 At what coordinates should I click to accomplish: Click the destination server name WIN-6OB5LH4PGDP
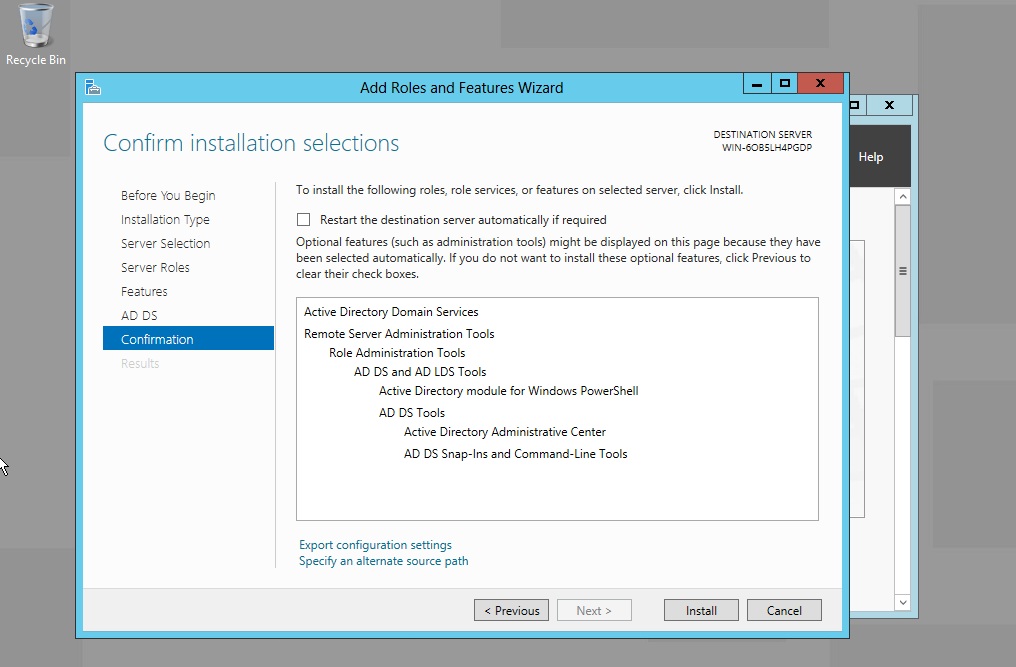tap(767, 147)
